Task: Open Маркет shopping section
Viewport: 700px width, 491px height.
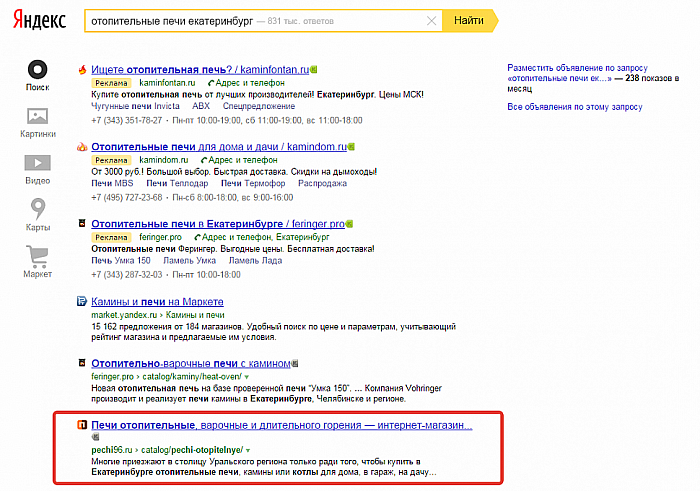Action: tap(38, 262)
